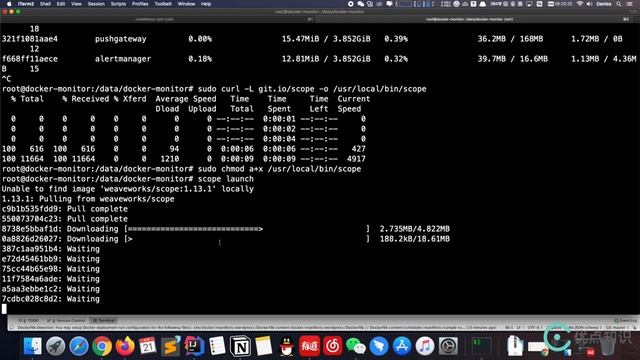
Task: Open the Apple menu
Action: tap(9, 4)
